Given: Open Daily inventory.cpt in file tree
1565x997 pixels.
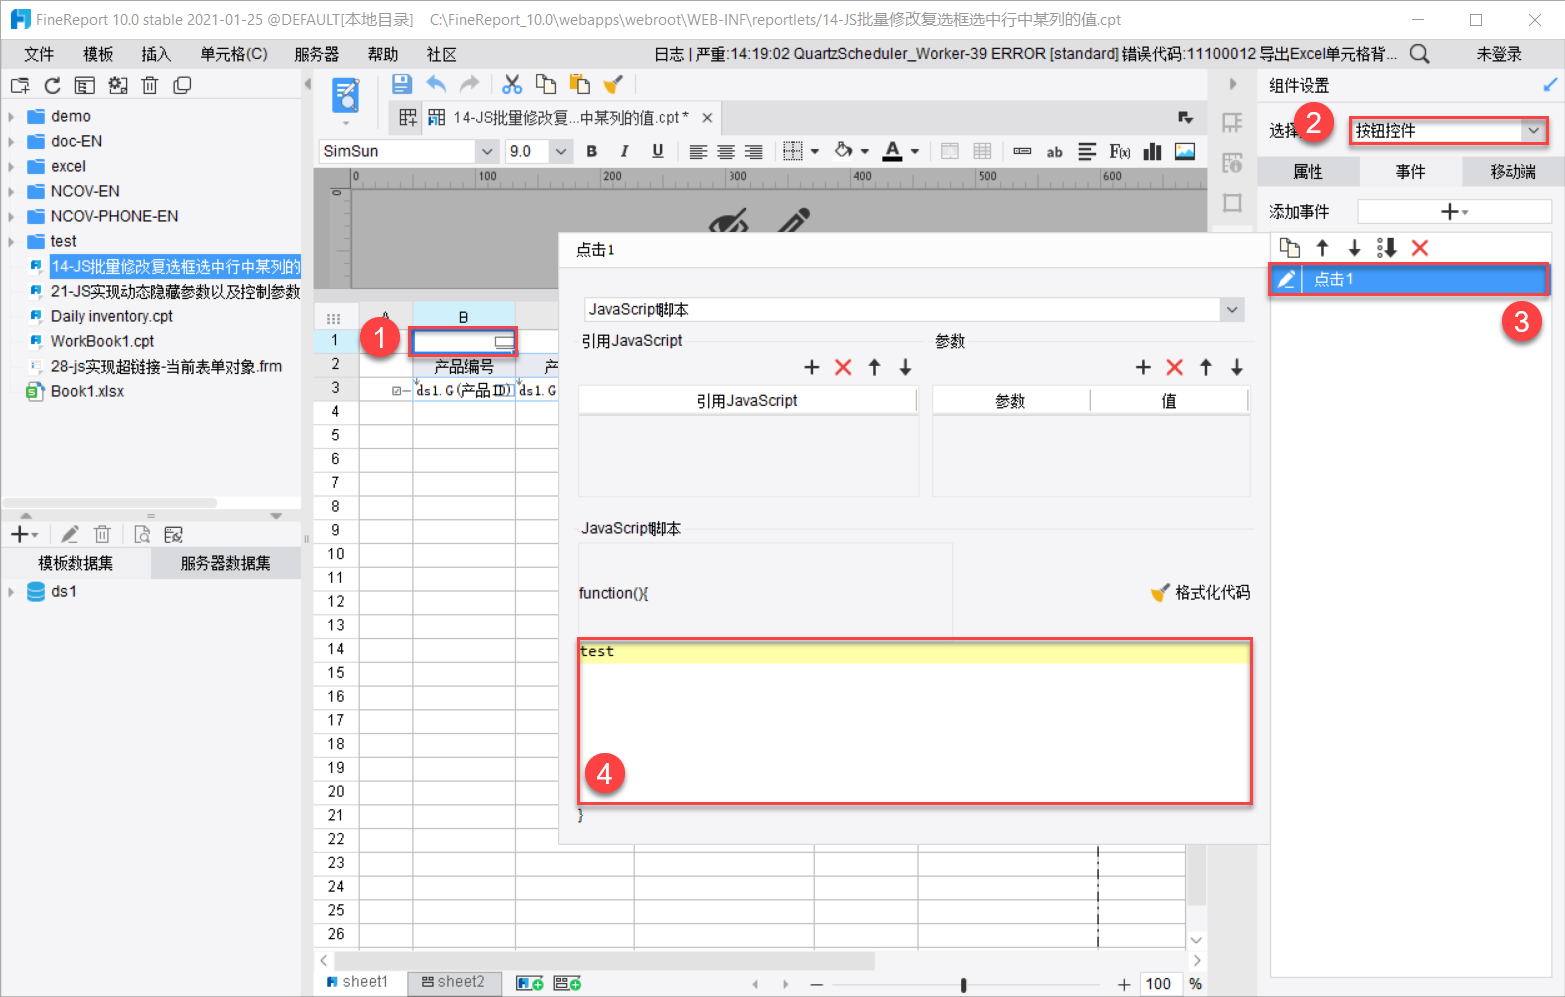Looking at the screenshot, I should [x=112, y=316].
